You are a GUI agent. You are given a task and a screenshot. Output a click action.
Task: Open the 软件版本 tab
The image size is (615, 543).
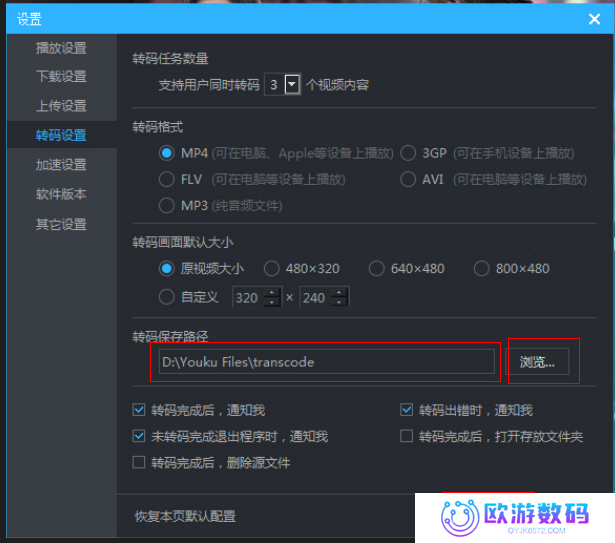click(61, 194)
